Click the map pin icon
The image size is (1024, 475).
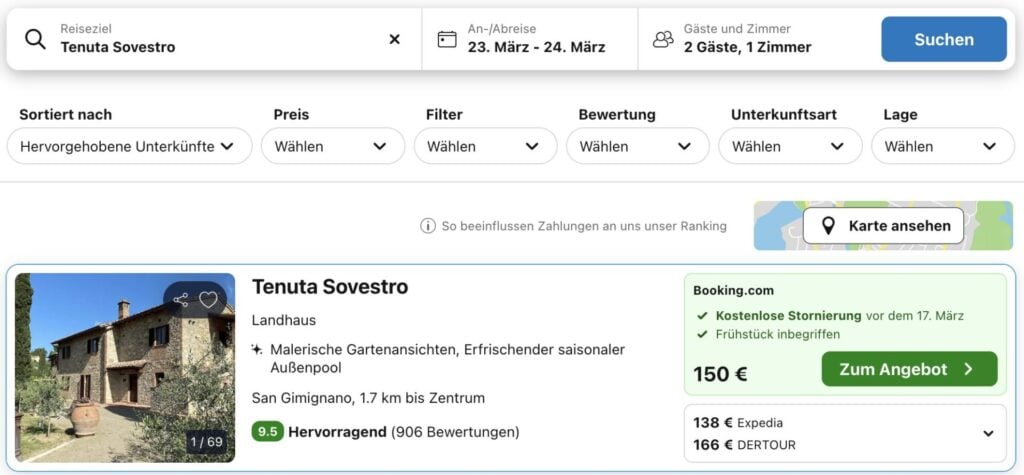click(828, 226)
